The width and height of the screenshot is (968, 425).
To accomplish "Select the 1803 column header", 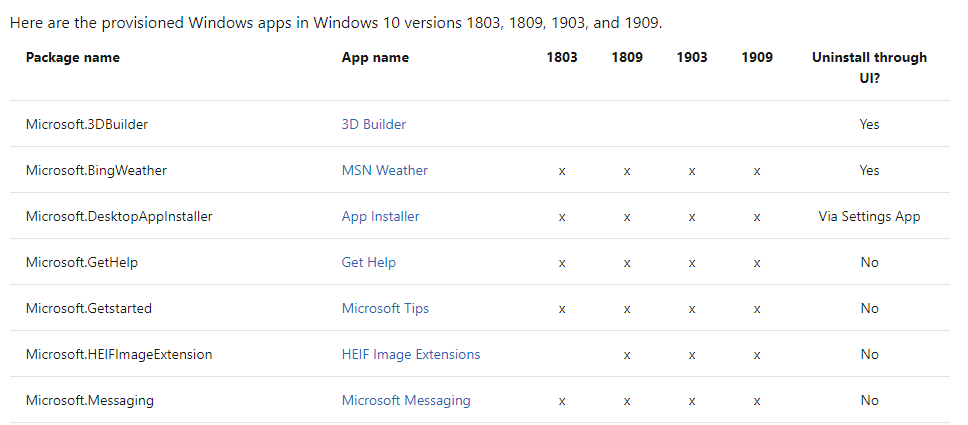I will (562, 57).
